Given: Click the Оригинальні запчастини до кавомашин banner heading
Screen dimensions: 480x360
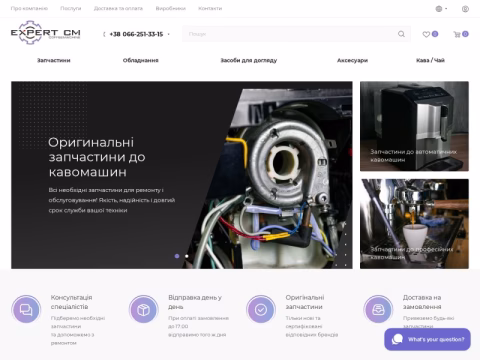Looking at the screenshot, I should [97, 157].
